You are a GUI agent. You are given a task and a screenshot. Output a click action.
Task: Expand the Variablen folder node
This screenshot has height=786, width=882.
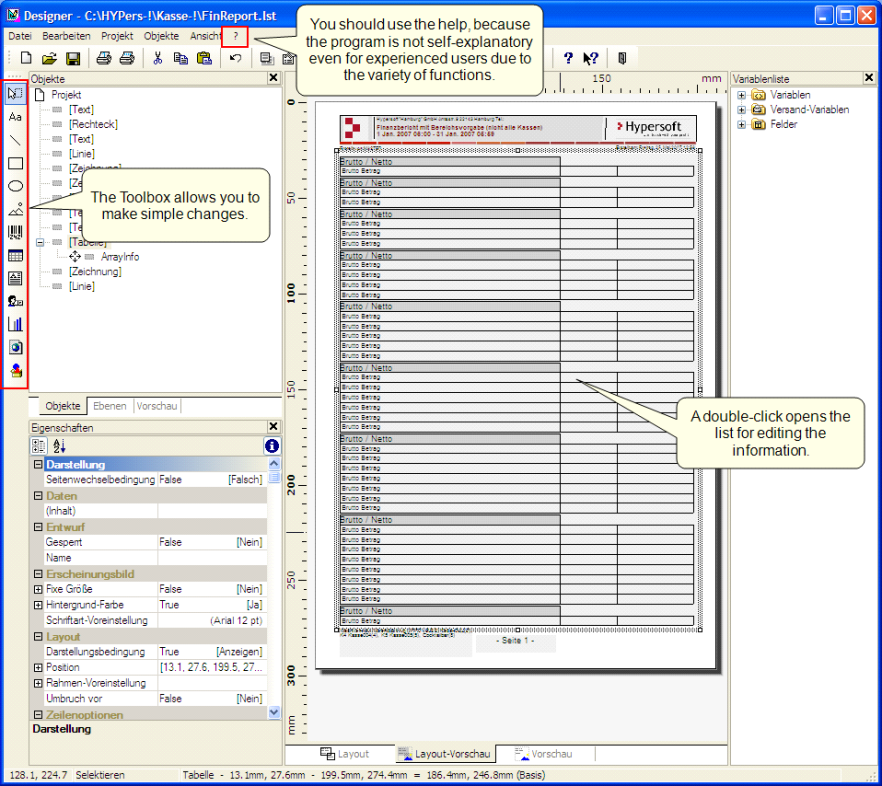point(741,95)
